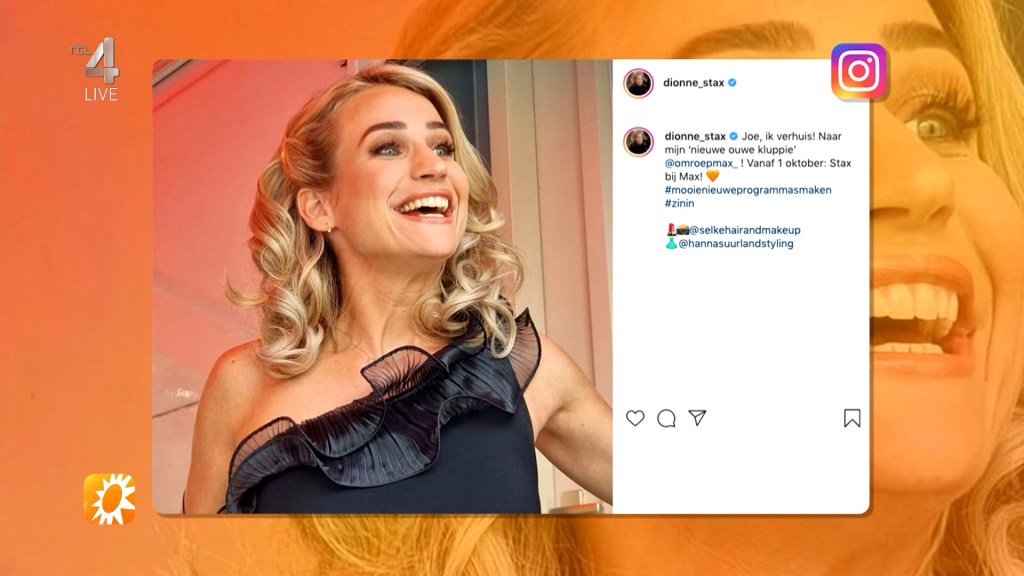Save post with bookmark icon
Screen dimensions: 1024x576
point(852,418)
